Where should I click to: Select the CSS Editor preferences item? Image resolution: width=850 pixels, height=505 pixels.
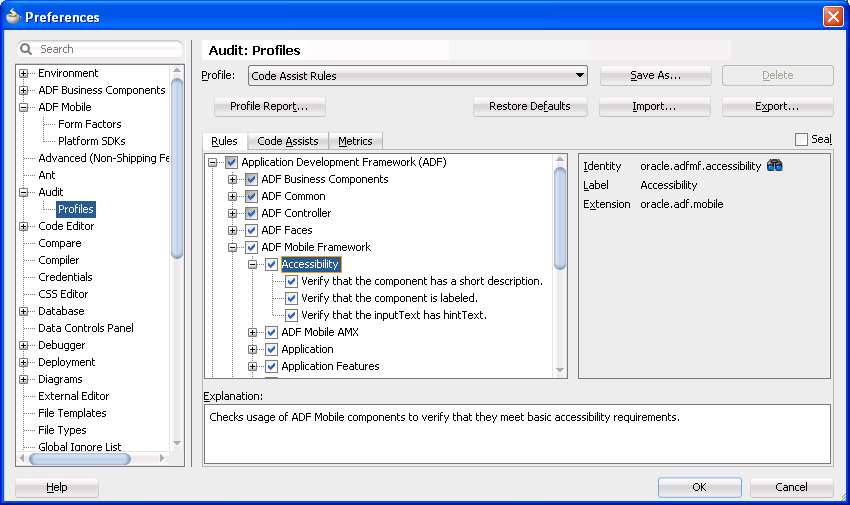tap(63, 294)
